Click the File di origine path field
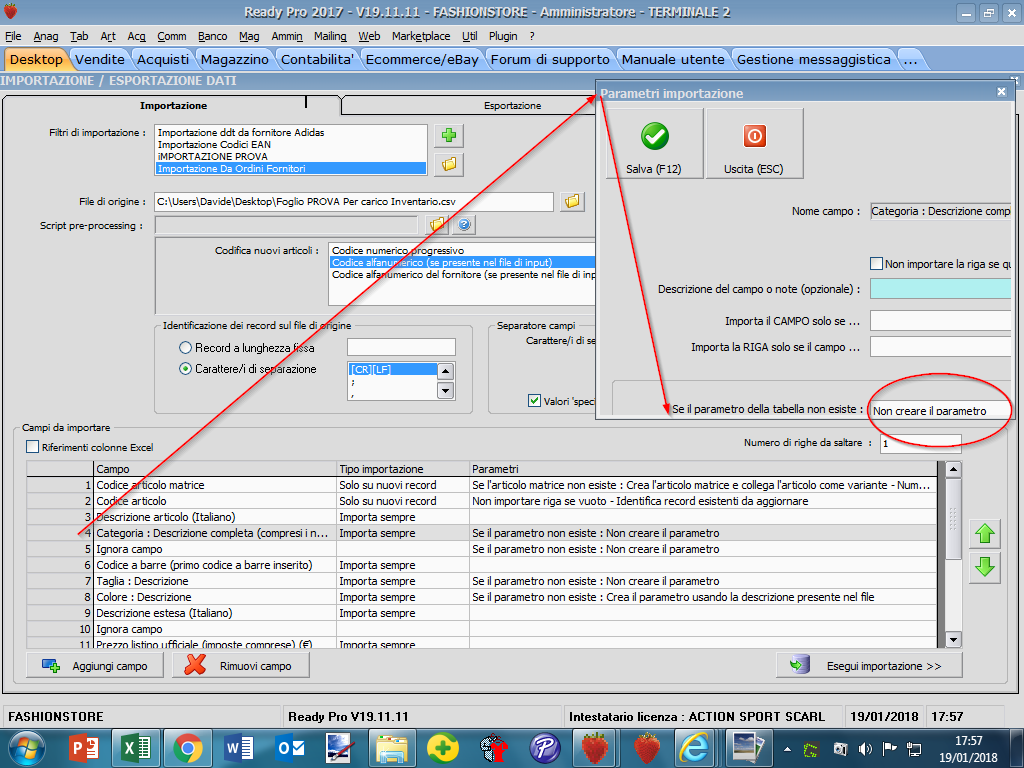This screenshot has width=1024, height=768. (x=354, y=201)
